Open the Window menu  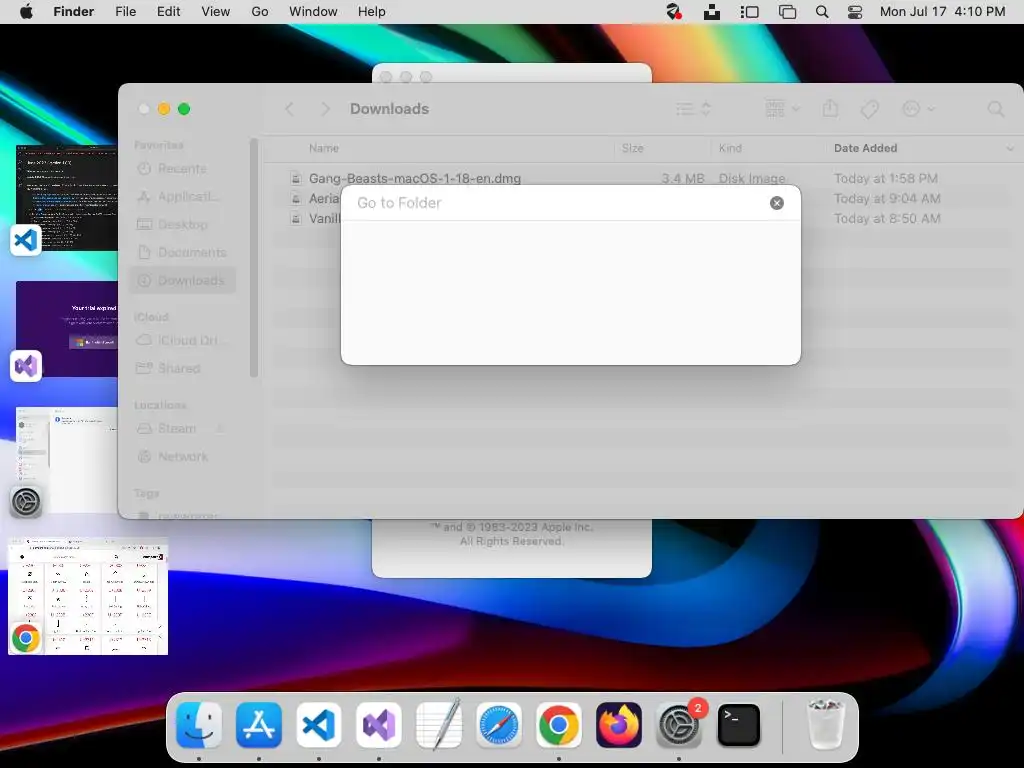click(x=313, y=12)
